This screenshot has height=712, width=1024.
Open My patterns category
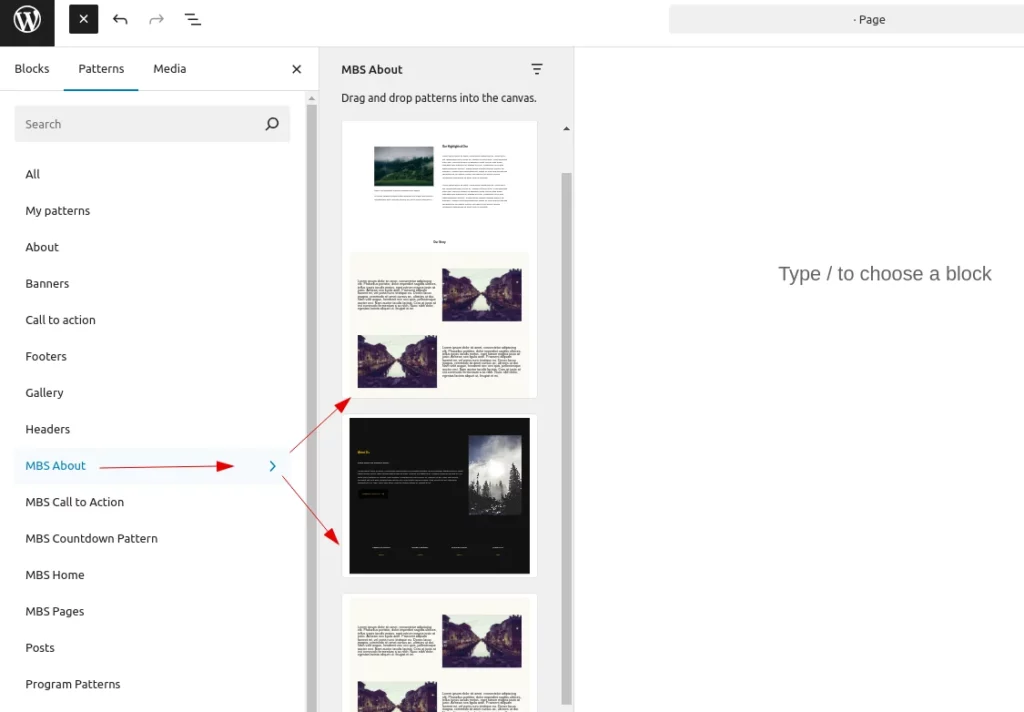click(x=57, y=211)
